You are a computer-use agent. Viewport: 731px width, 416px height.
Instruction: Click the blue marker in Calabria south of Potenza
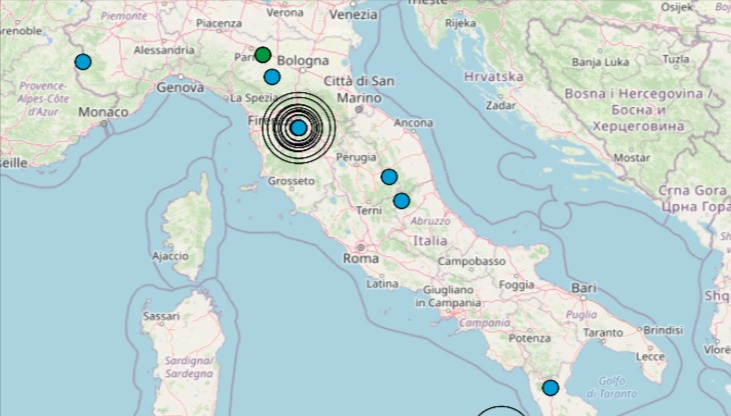tap(551, 388)
